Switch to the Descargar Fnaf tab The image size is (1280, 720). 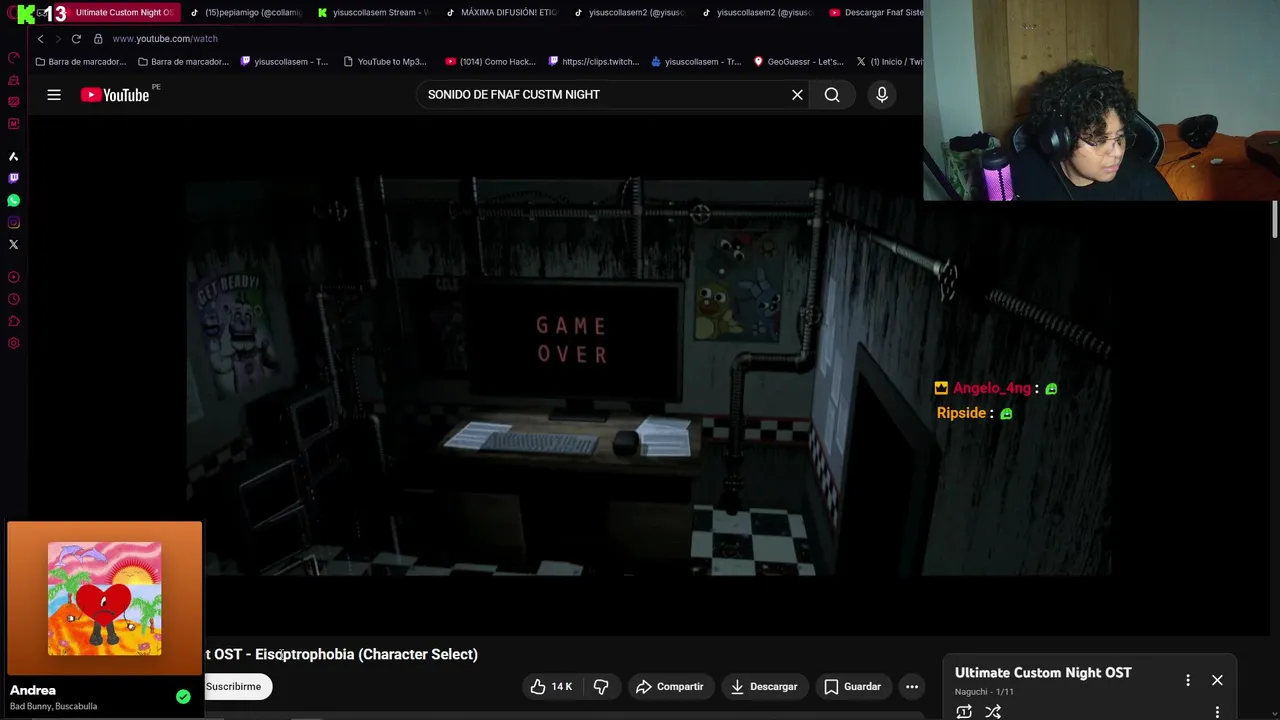pos(876,12)
